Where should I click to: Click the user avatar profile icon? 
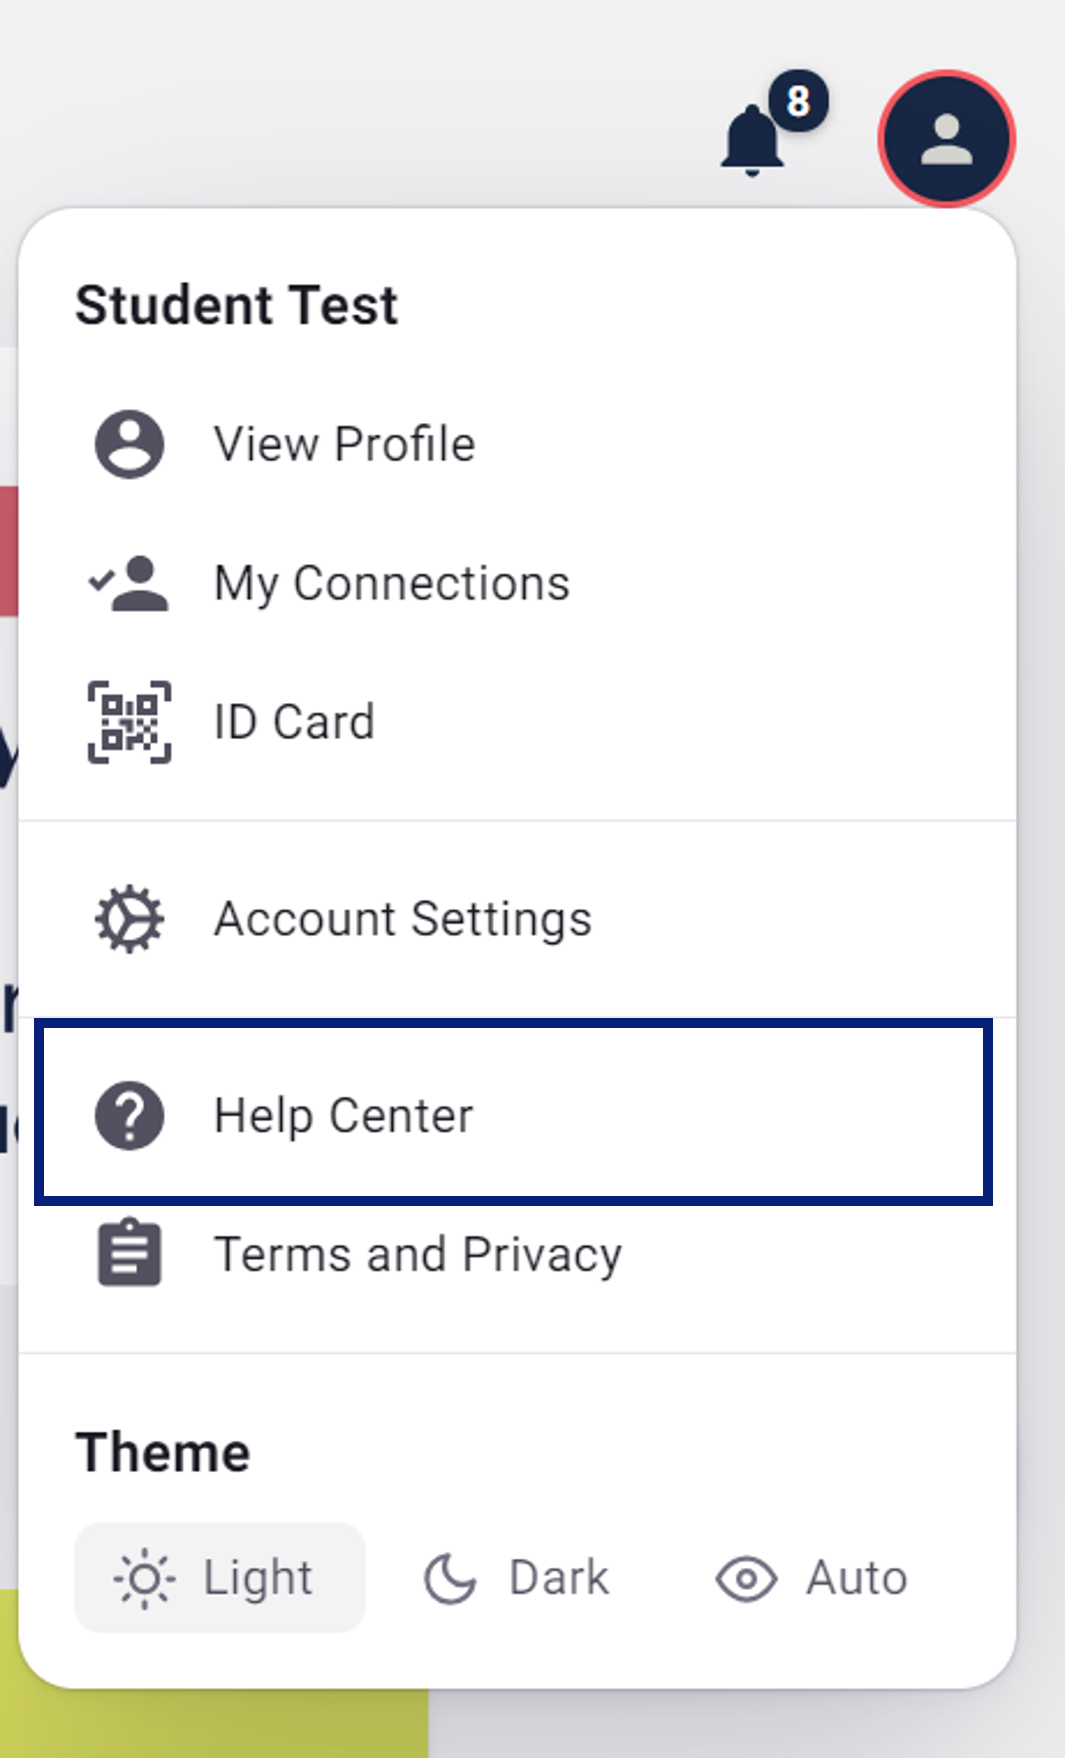click(946, 139)
